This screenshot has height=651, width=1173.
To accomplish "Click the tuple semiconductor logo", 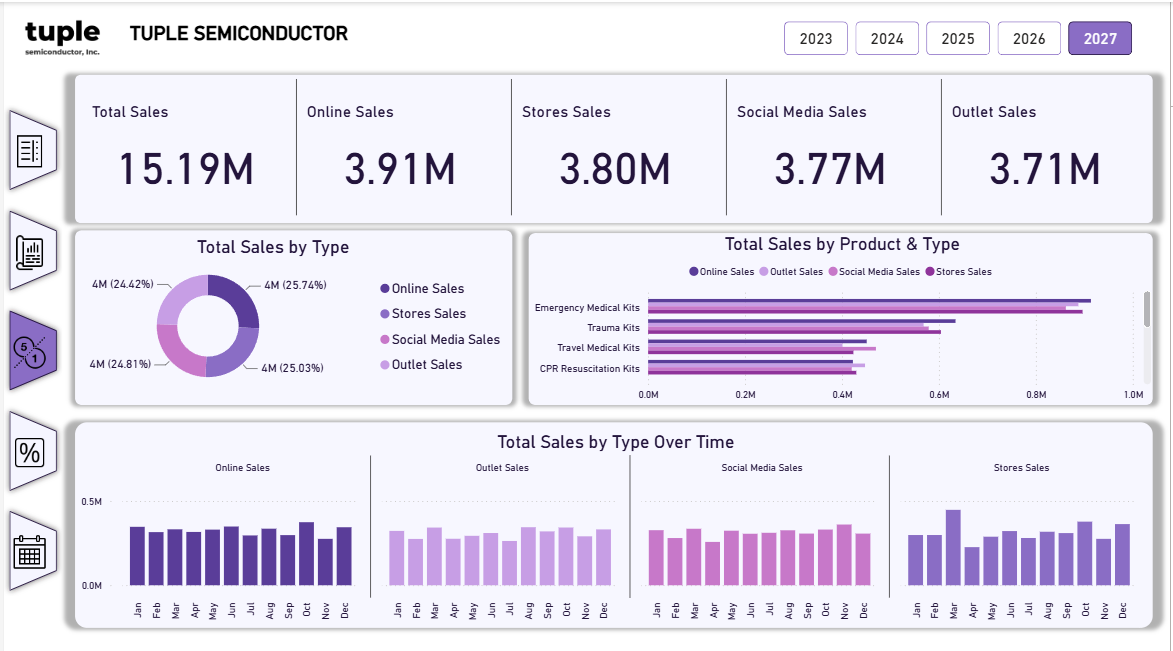I will [62, 37].
